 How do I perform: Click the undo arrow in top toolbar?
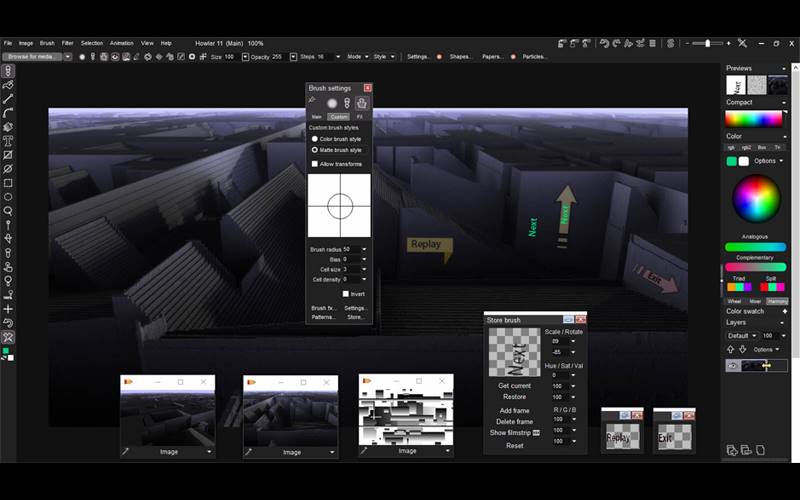pyautogui.click(x=603, y=43)
